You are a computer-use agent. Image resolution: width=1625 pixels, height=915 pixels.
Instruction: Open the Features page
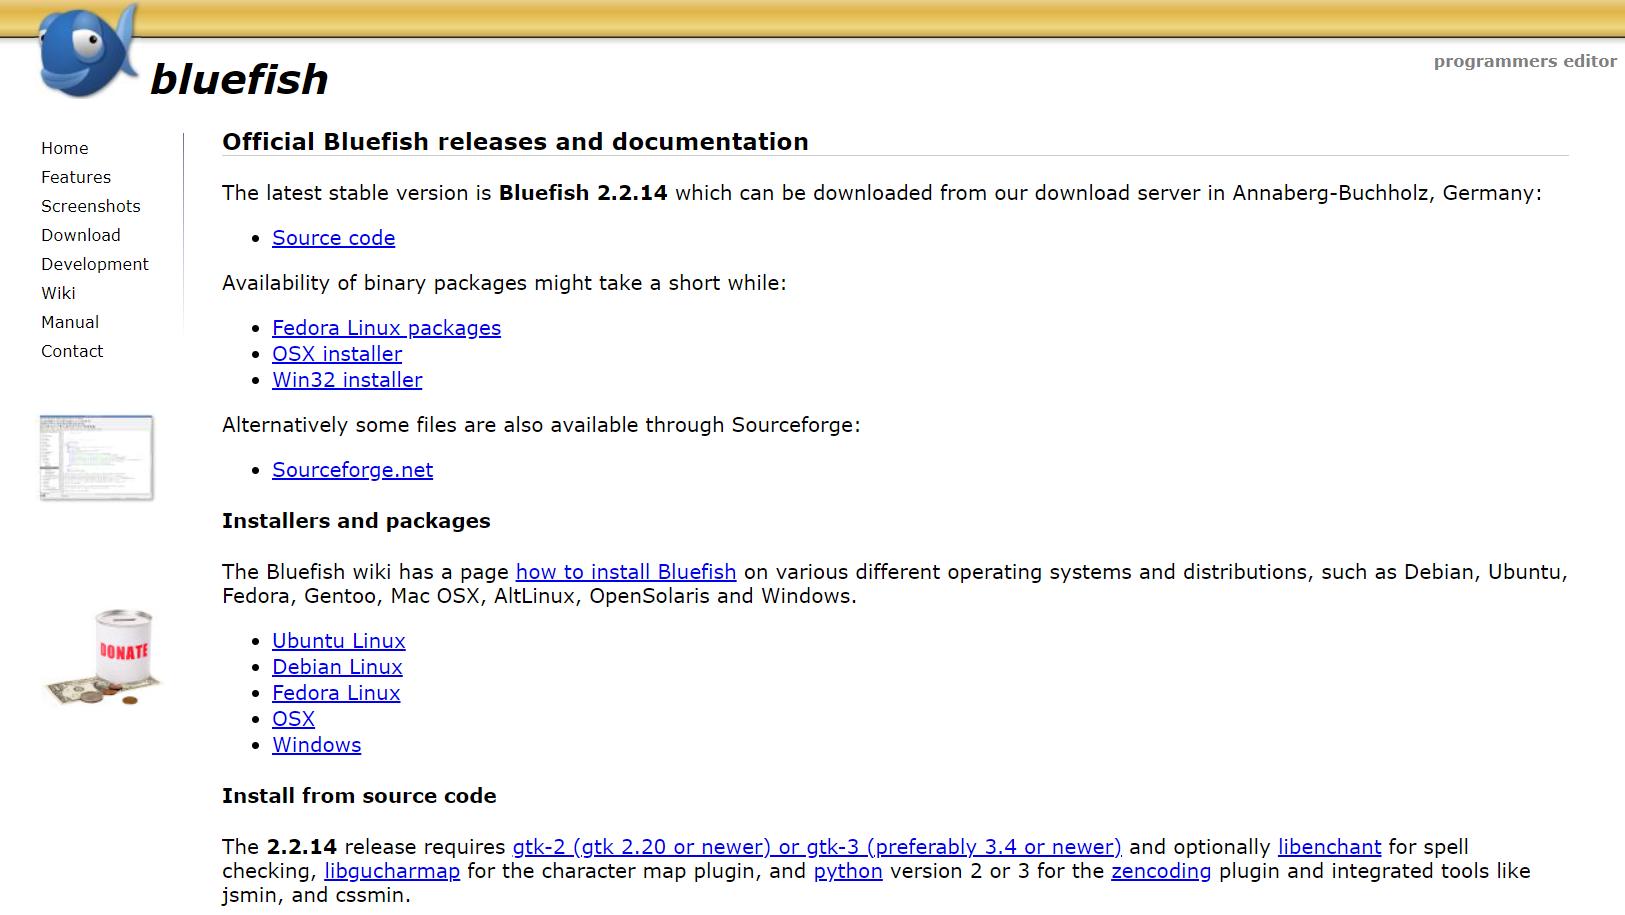click(x=76, y=177)
